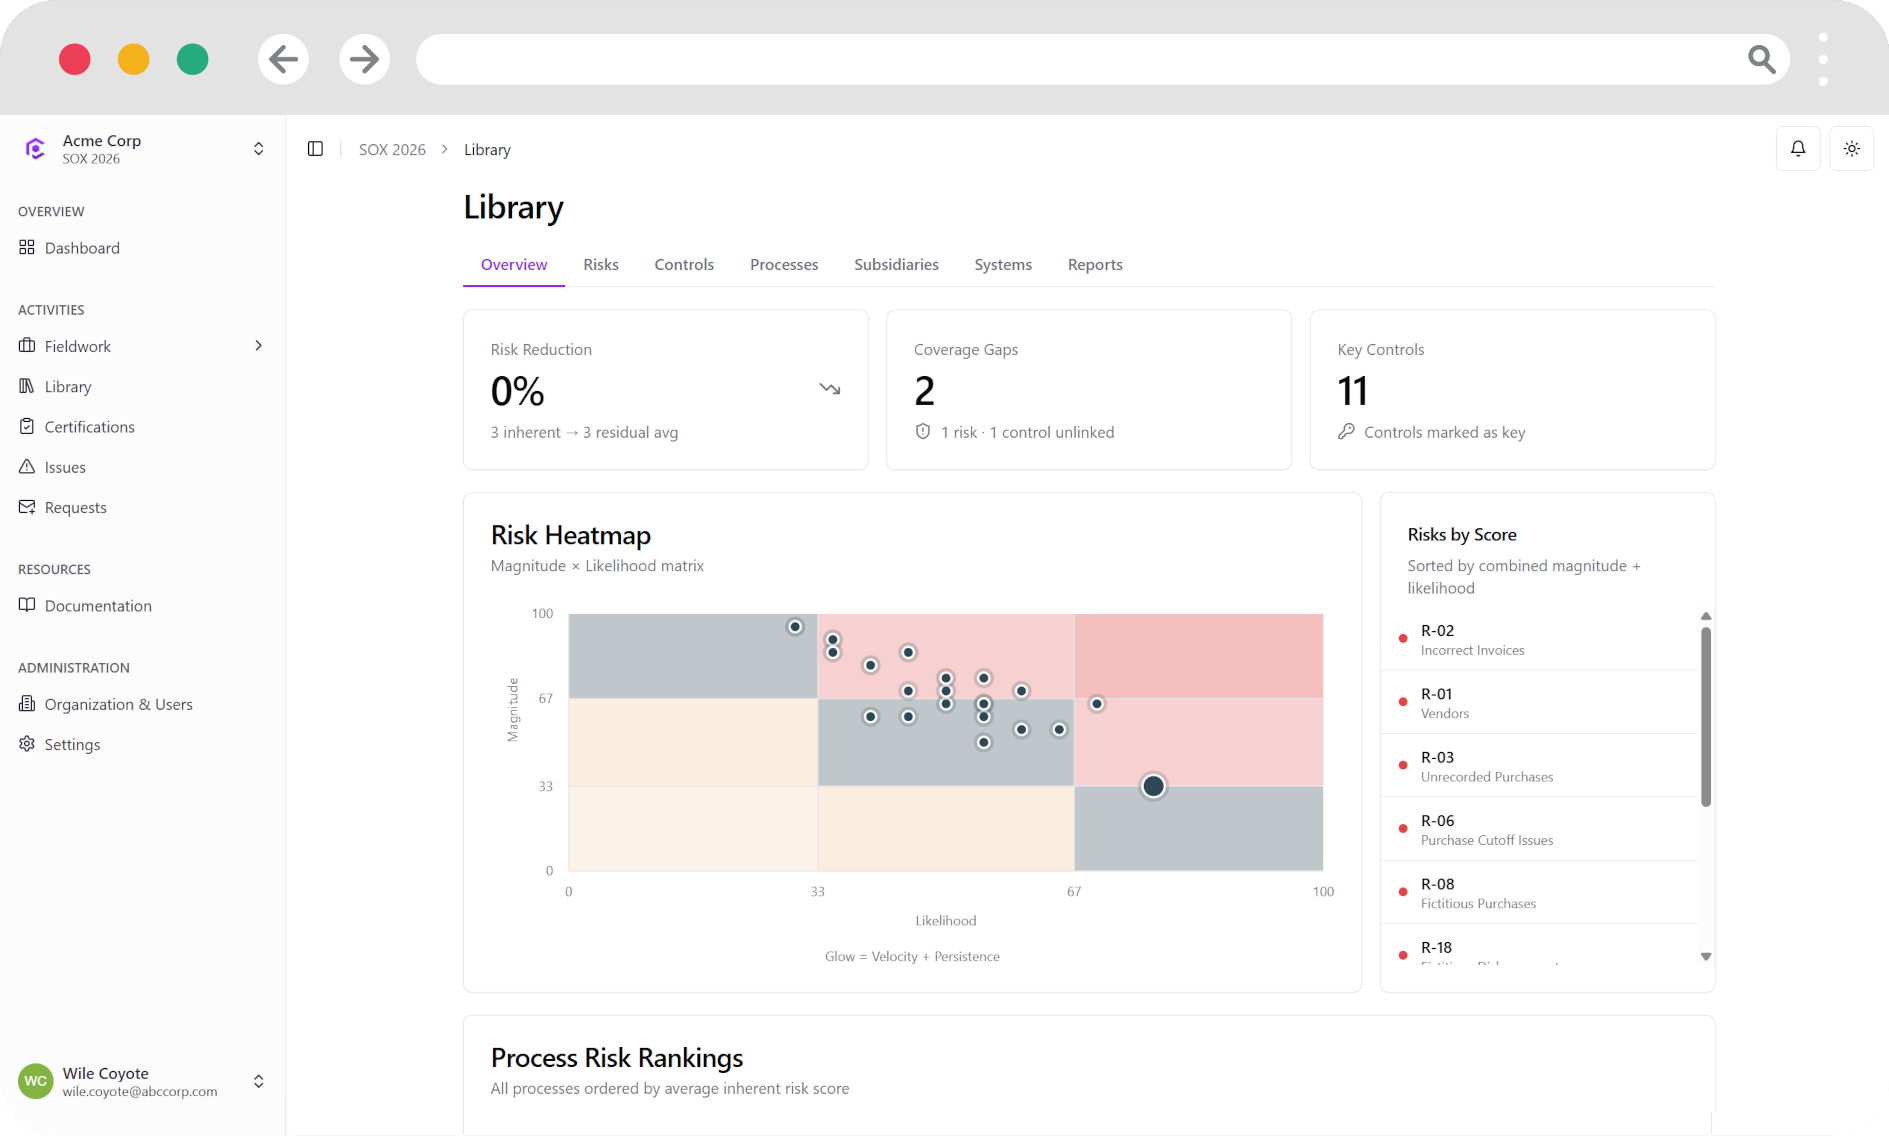The height and width of the screenshot is (1136, 1889).
Task: Click the browser back arrow
Action: pos(284,59)
